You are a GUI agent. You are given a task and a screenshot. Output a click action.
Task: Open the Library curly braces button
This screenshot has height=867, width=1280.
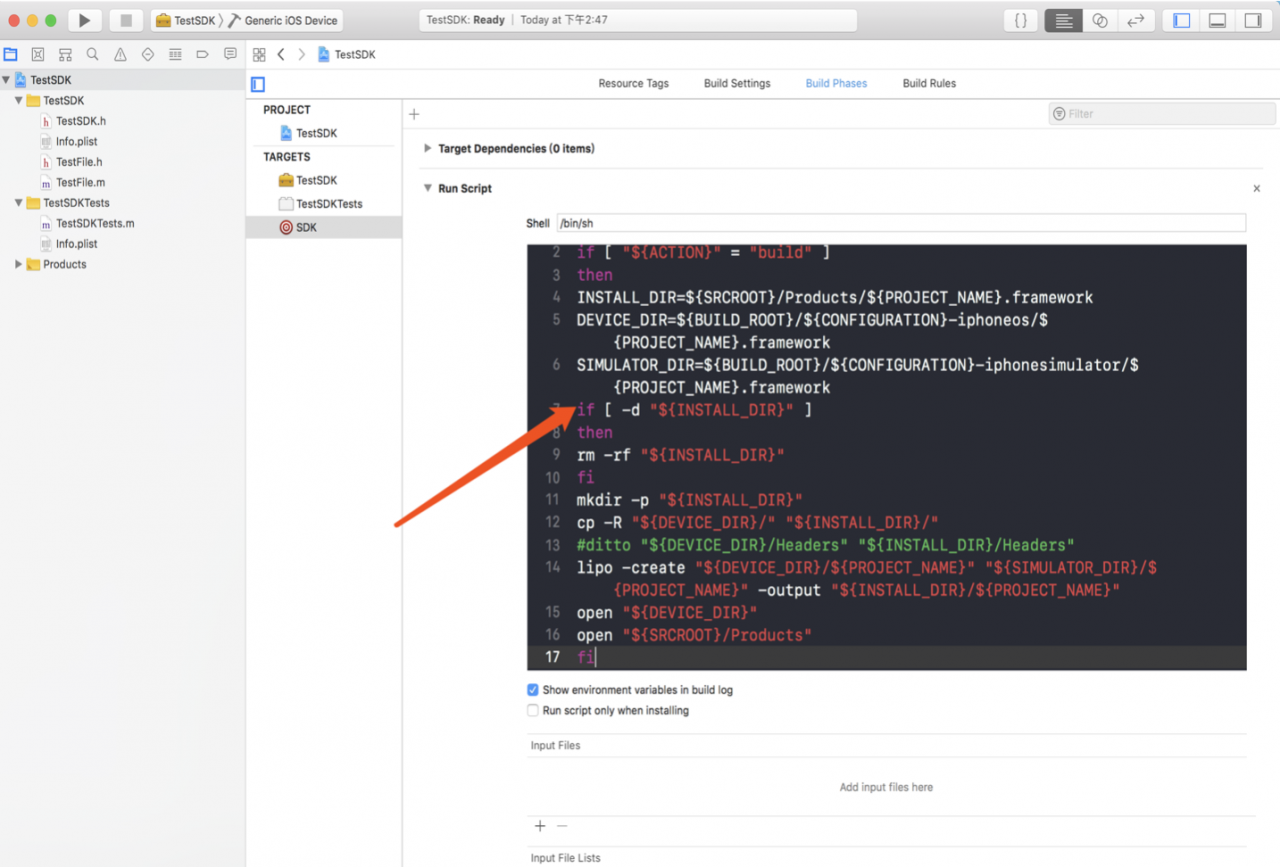[x=1020, y=20]
